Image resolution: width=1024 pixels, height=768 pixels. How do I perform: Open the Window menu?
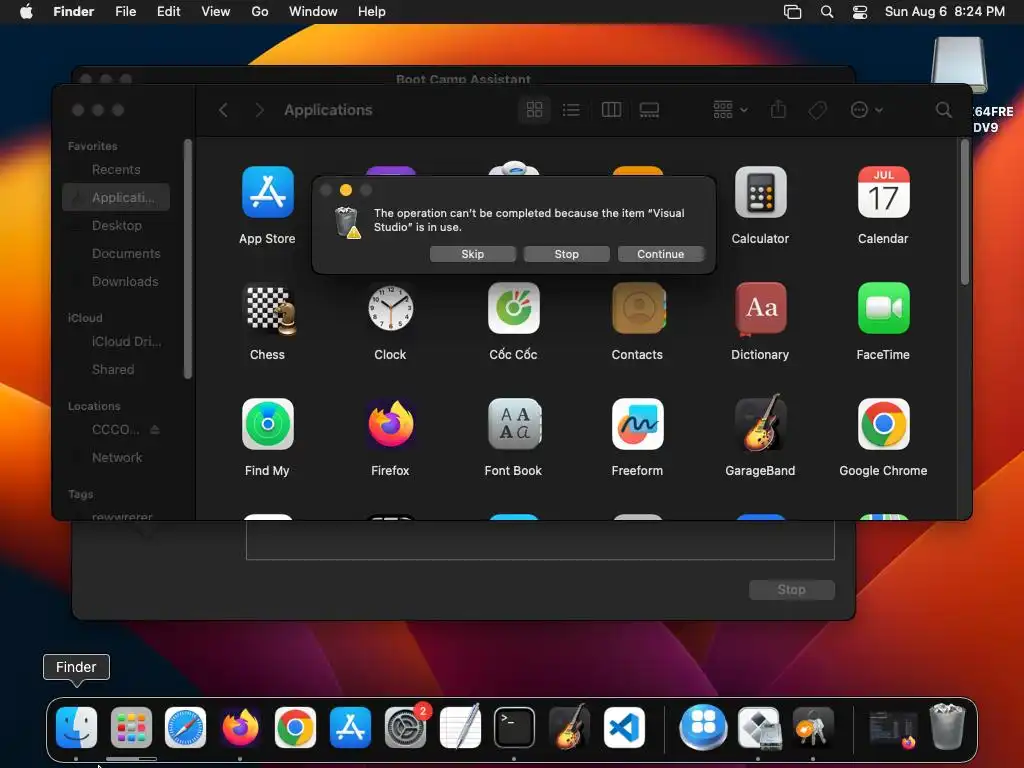pyautogui.click(x=313, y=12)
